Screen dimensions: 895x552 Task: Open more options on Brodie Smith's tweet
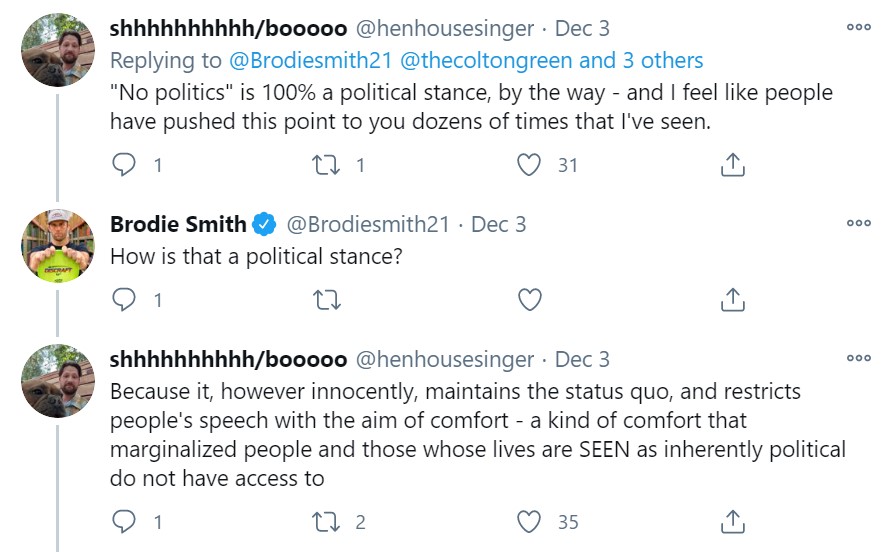click(858, 223)
